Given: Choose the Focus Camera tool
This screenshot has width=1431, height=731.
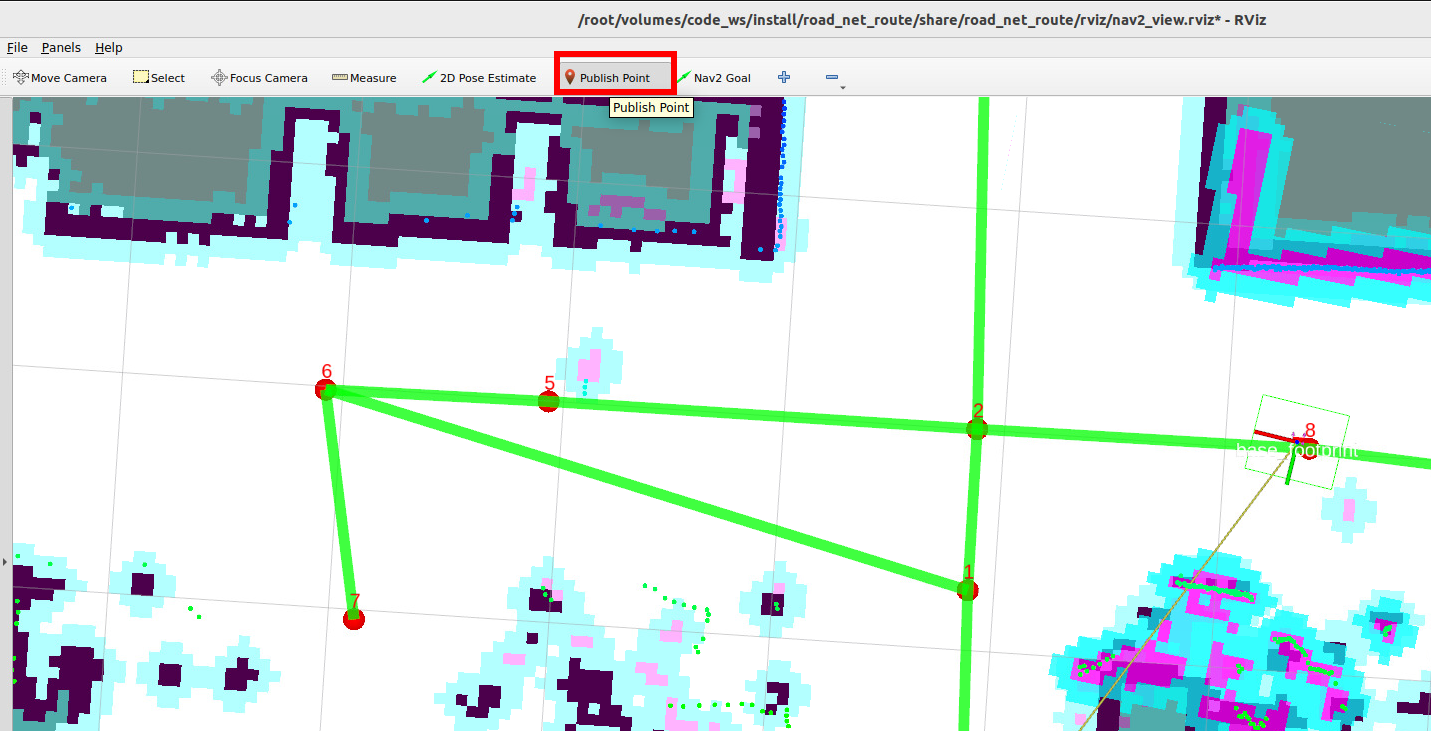Looking at the screenshot, I should (x=259, y=78).
